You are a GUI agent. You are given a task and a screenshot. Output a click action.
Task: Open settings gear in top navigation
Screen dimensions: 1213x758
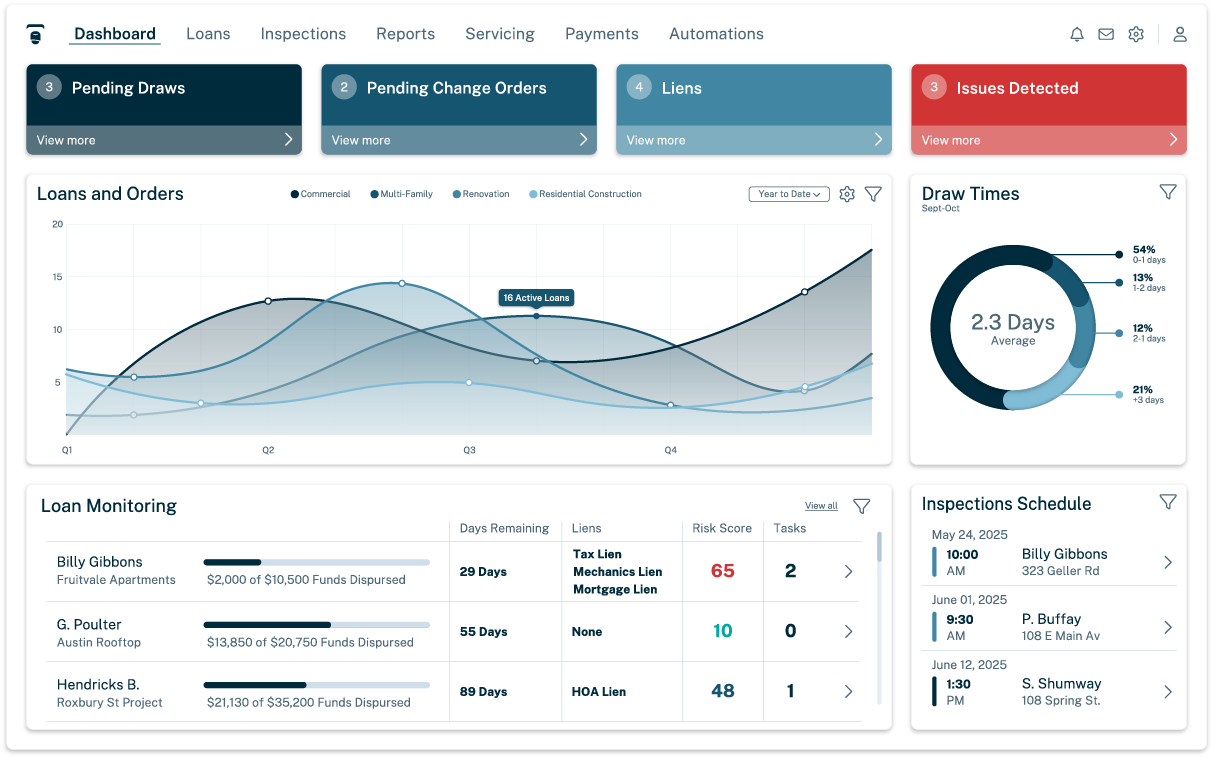(x=1136, y=34)
